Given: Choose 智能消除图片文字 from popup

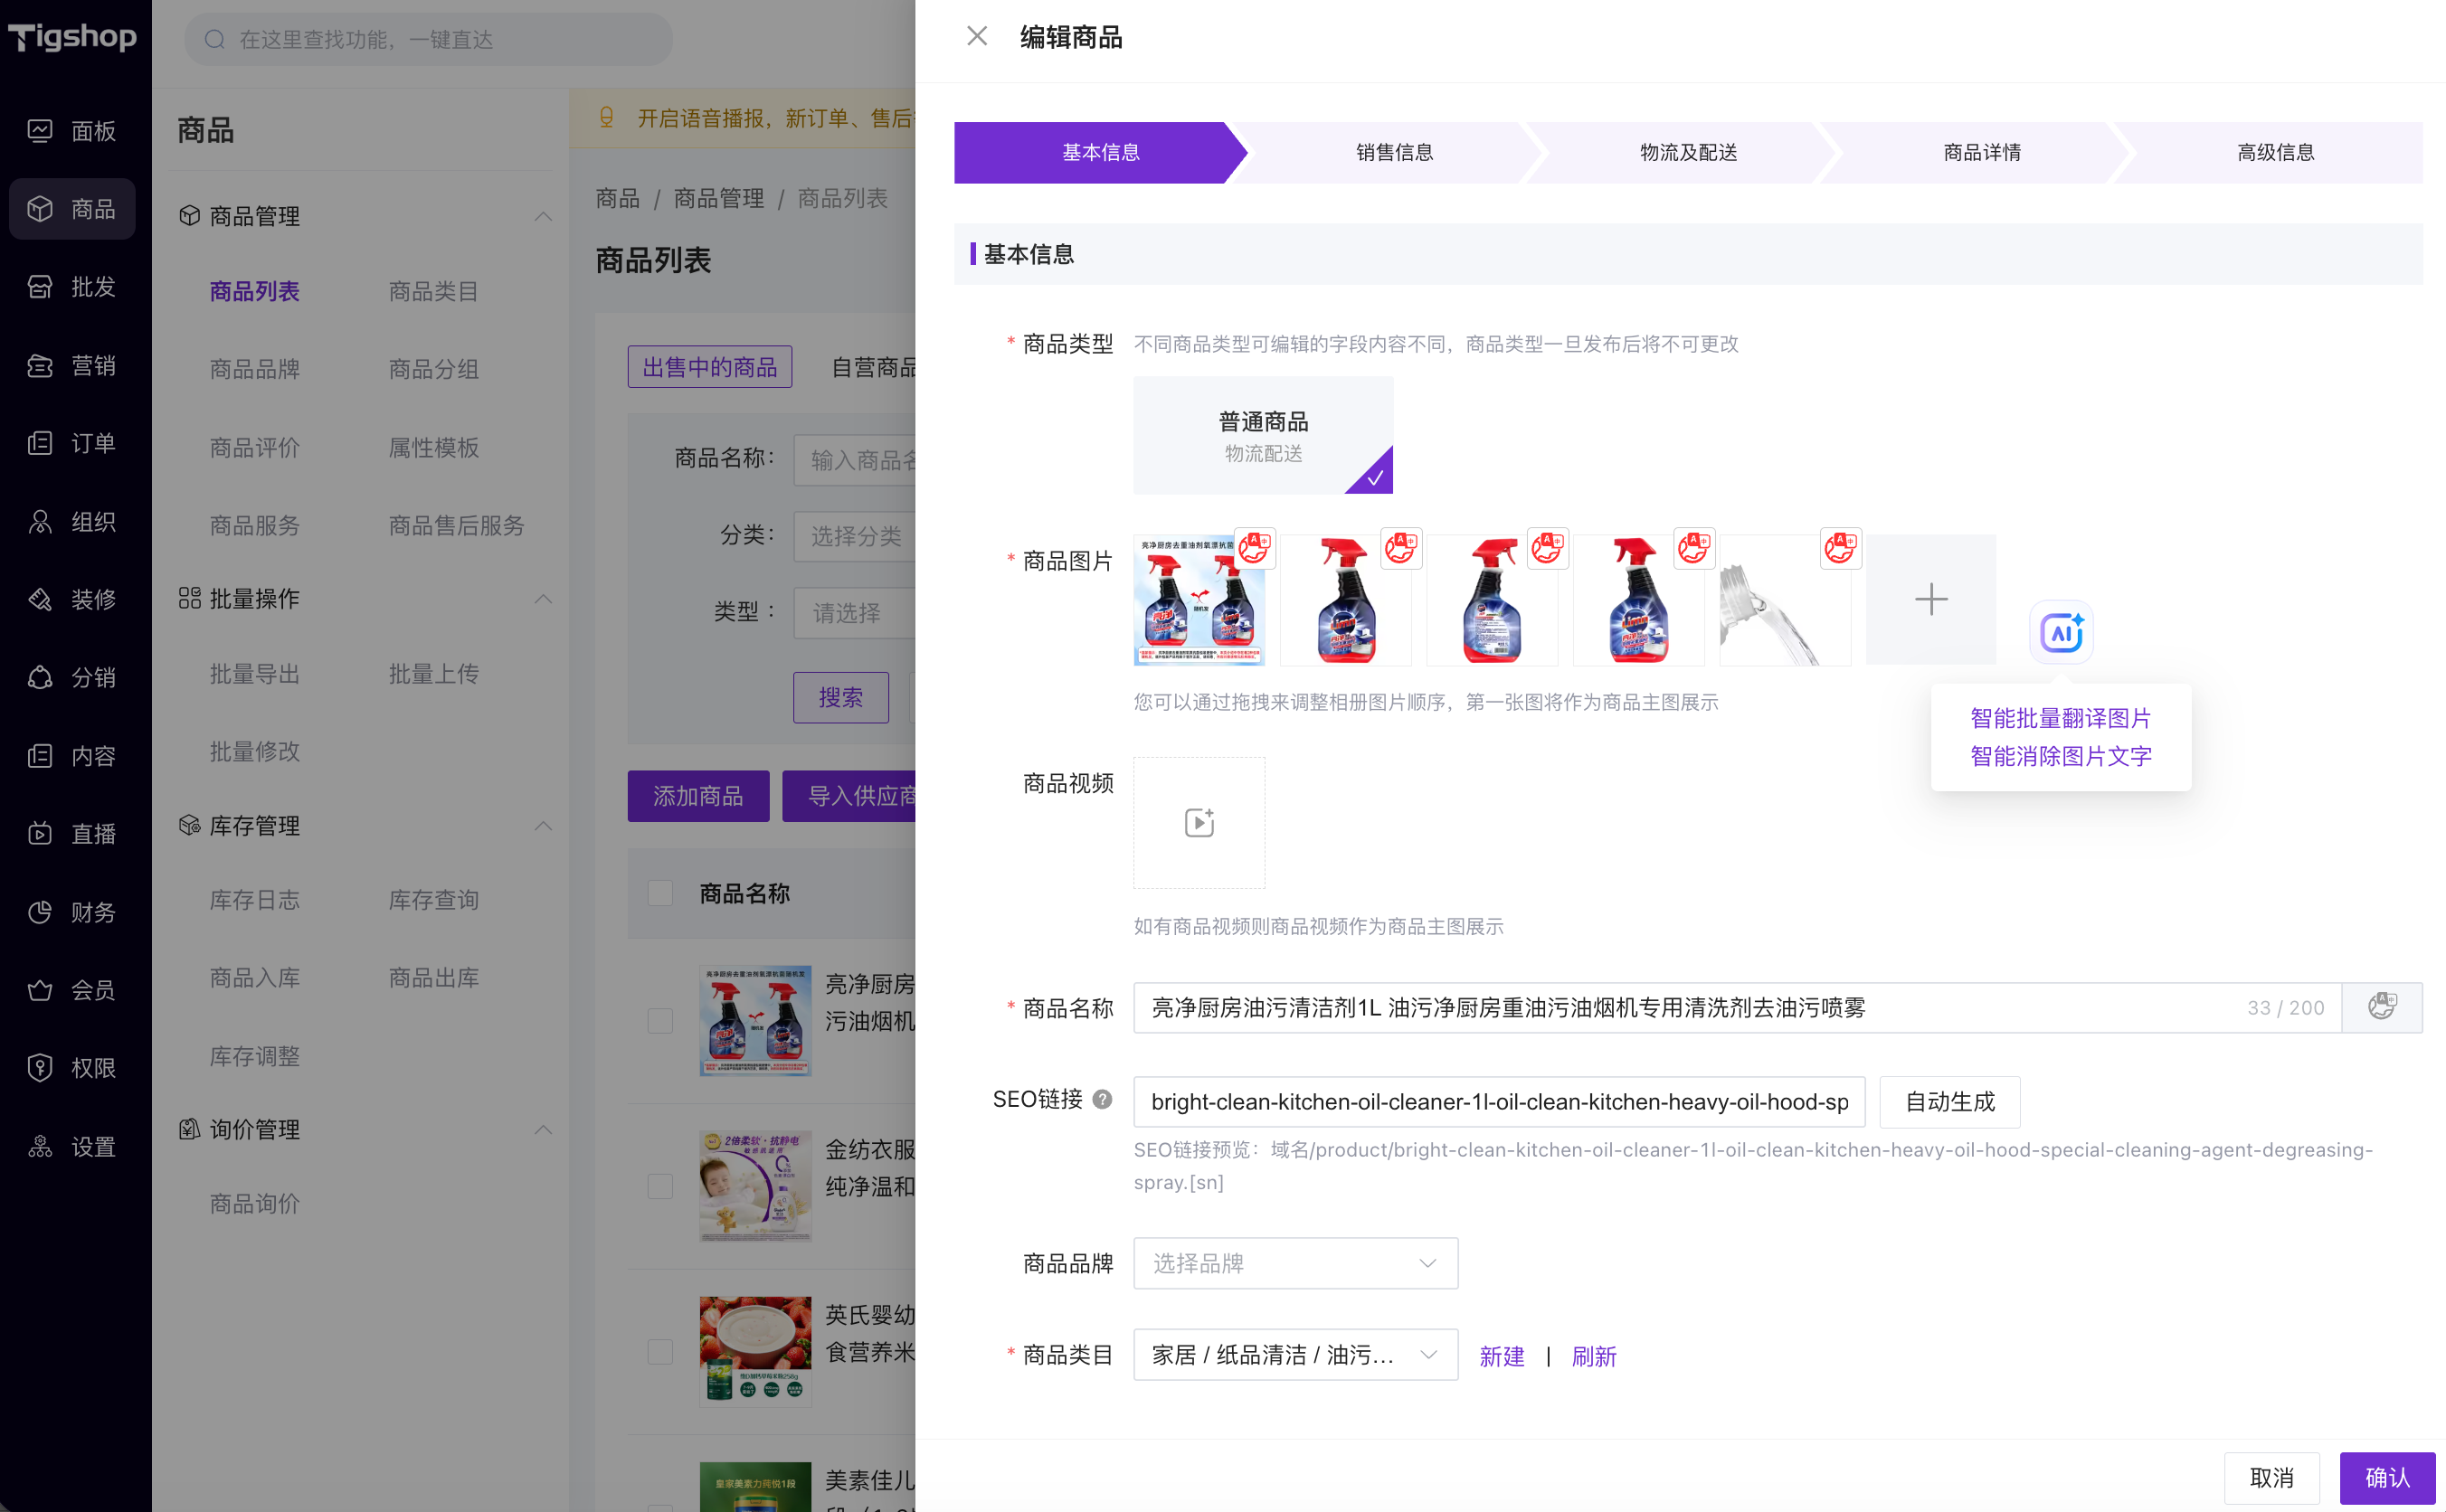Looking at the screenshot, I should point(2060,756).
